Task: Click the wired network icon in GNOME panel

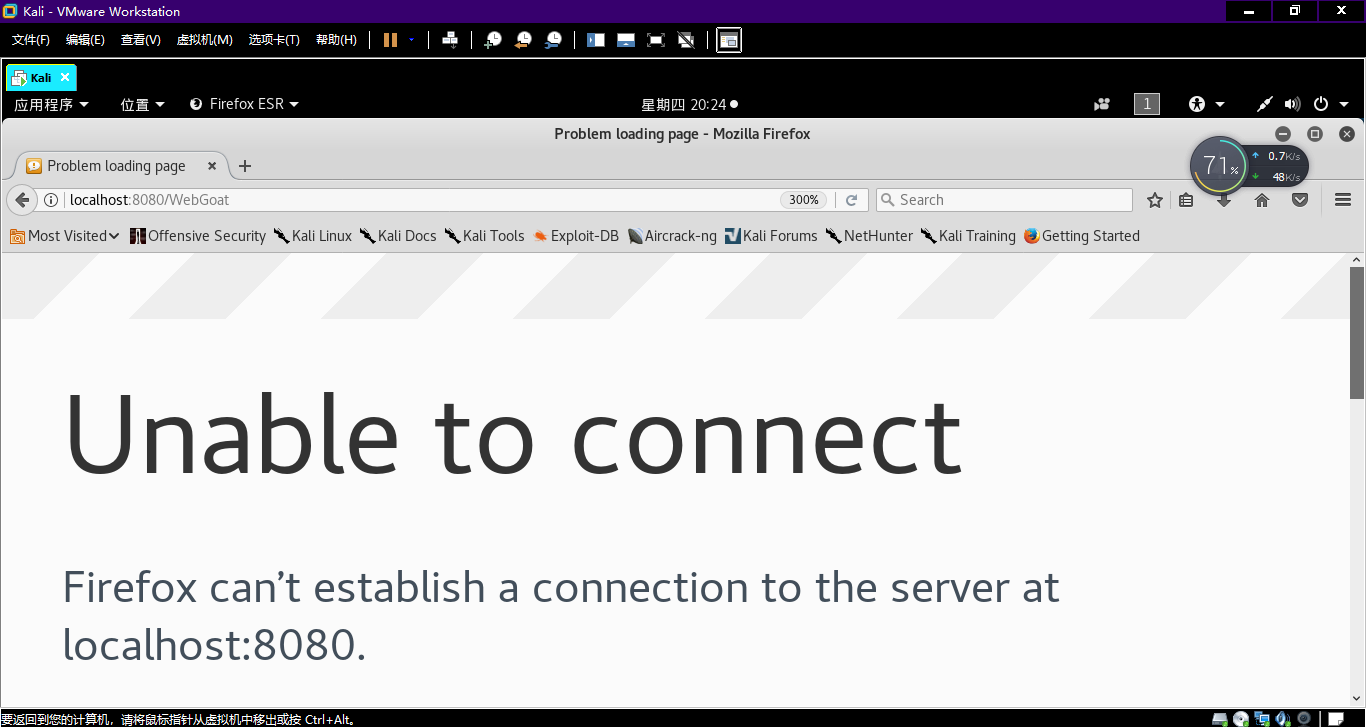Action: point(1265,104)
